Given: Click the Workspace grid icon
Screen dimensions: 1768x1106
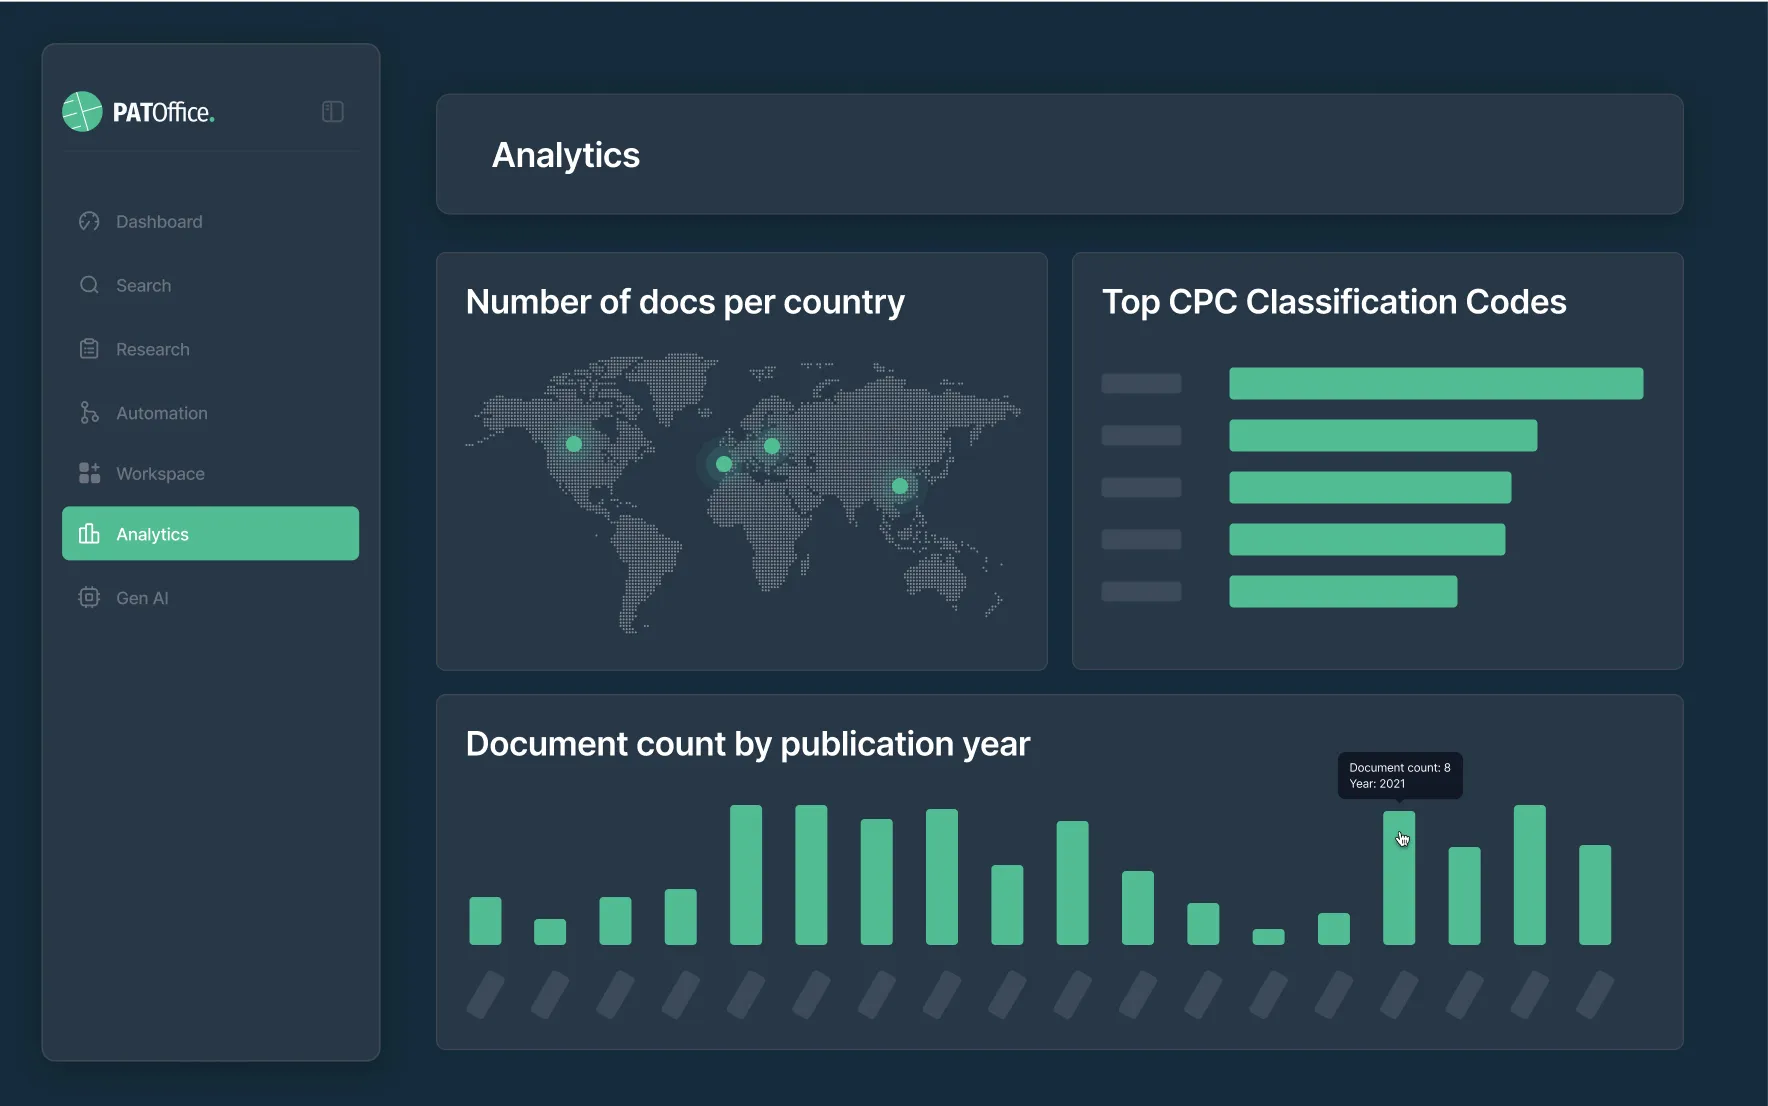Looking at the screenshot, I should [x=89, y=472].
